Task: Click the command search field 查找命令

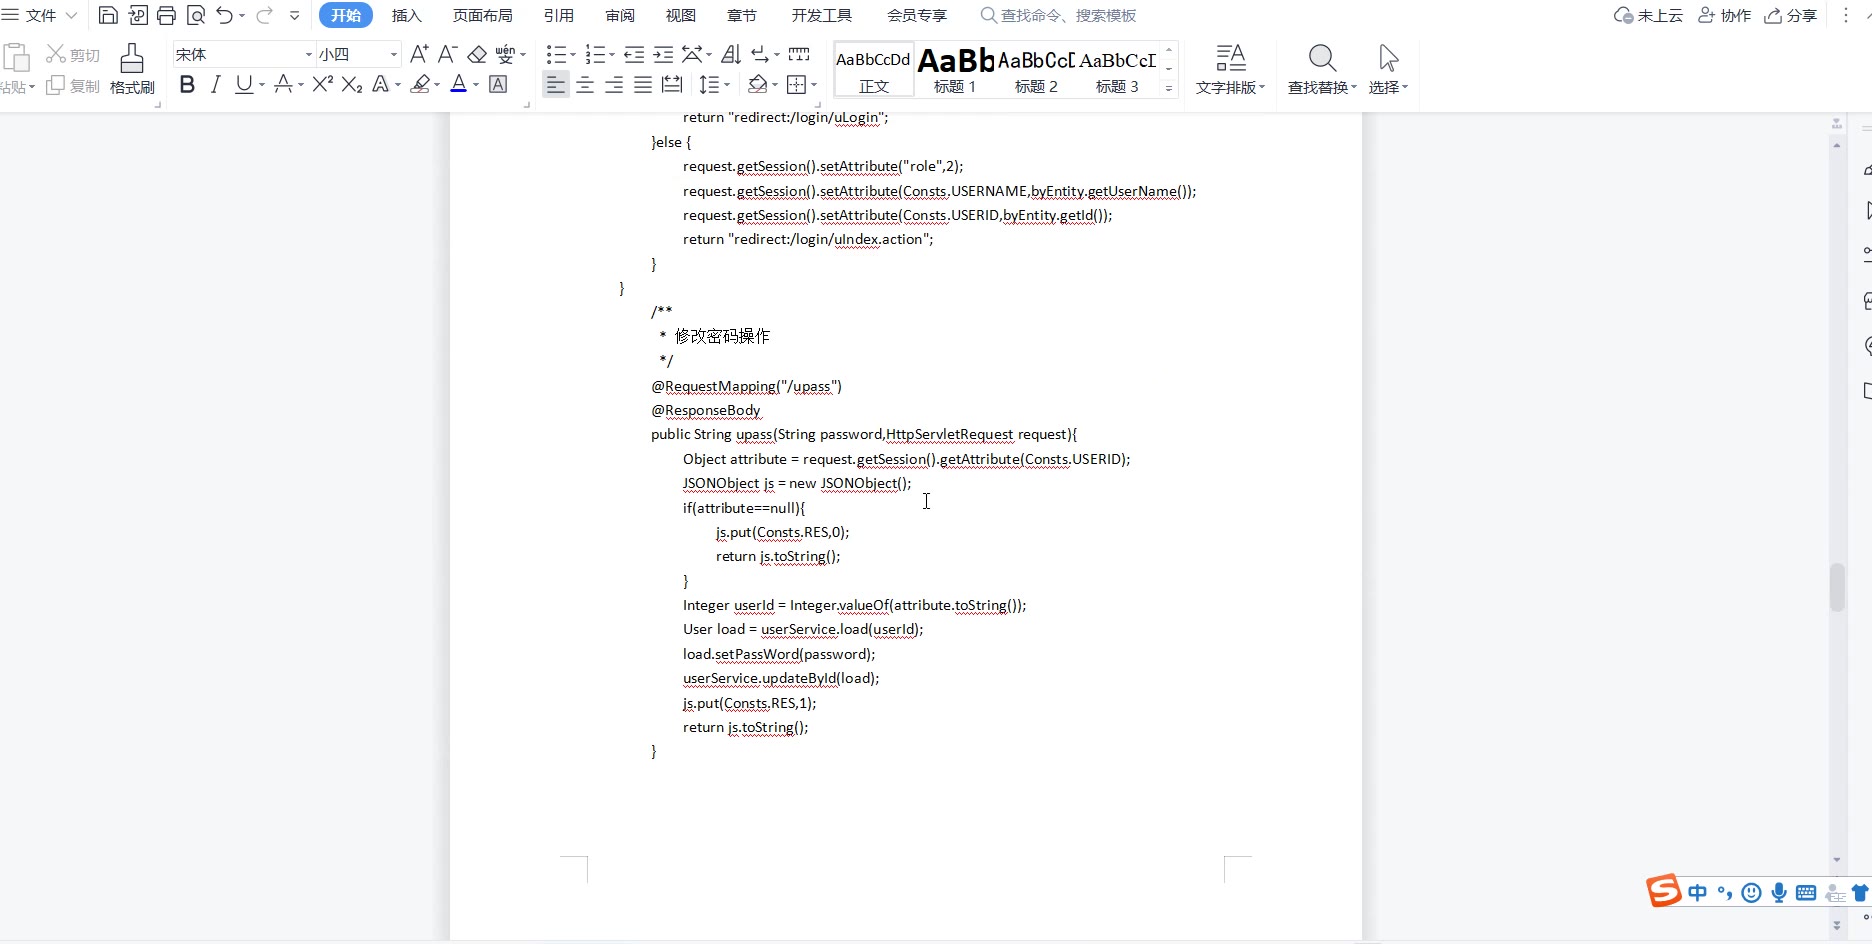Action: [1058, 15]
